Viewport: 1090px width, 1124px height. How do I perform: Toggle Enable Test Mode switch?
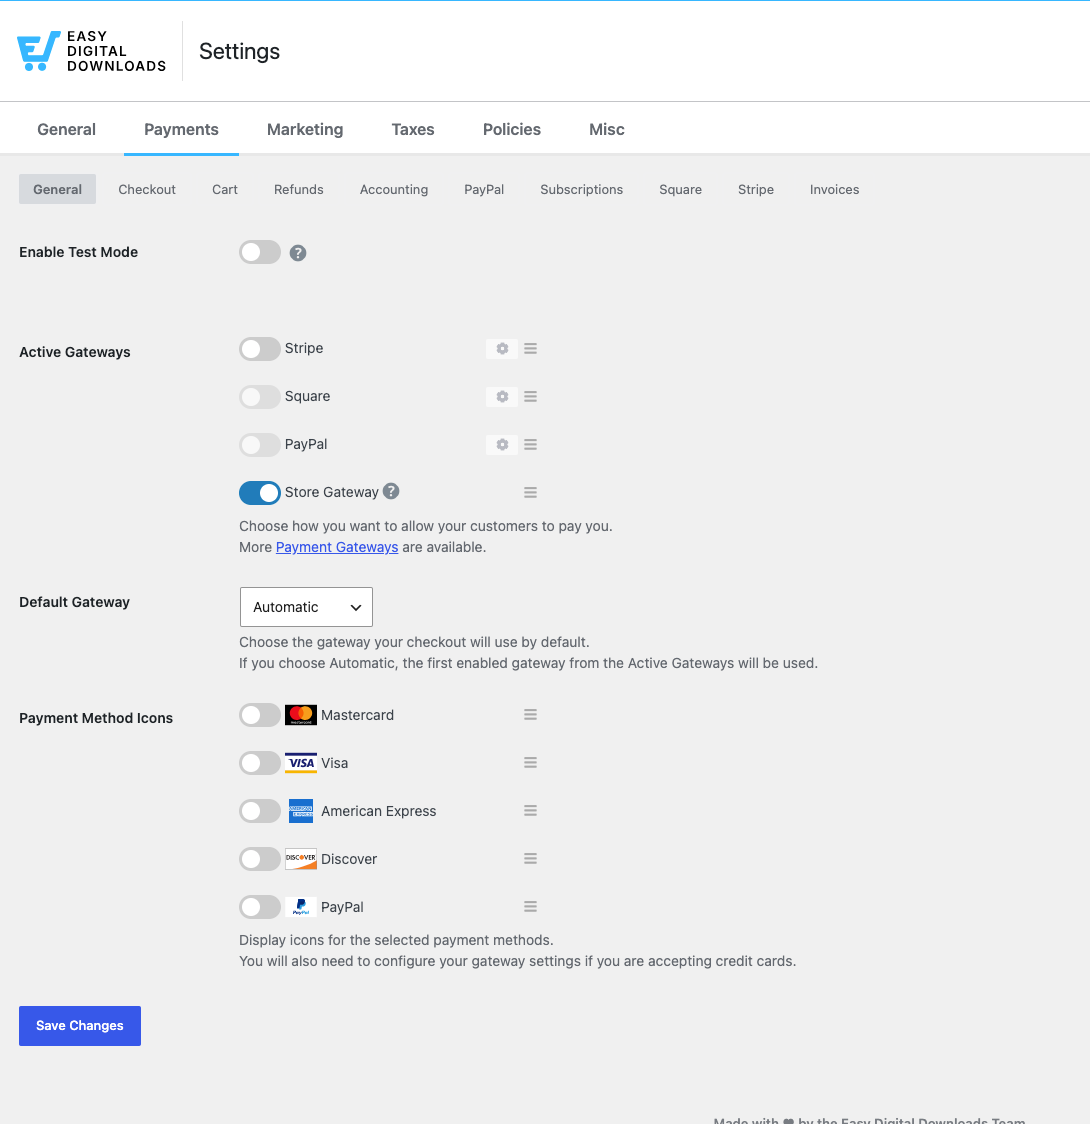click(259, 252)
